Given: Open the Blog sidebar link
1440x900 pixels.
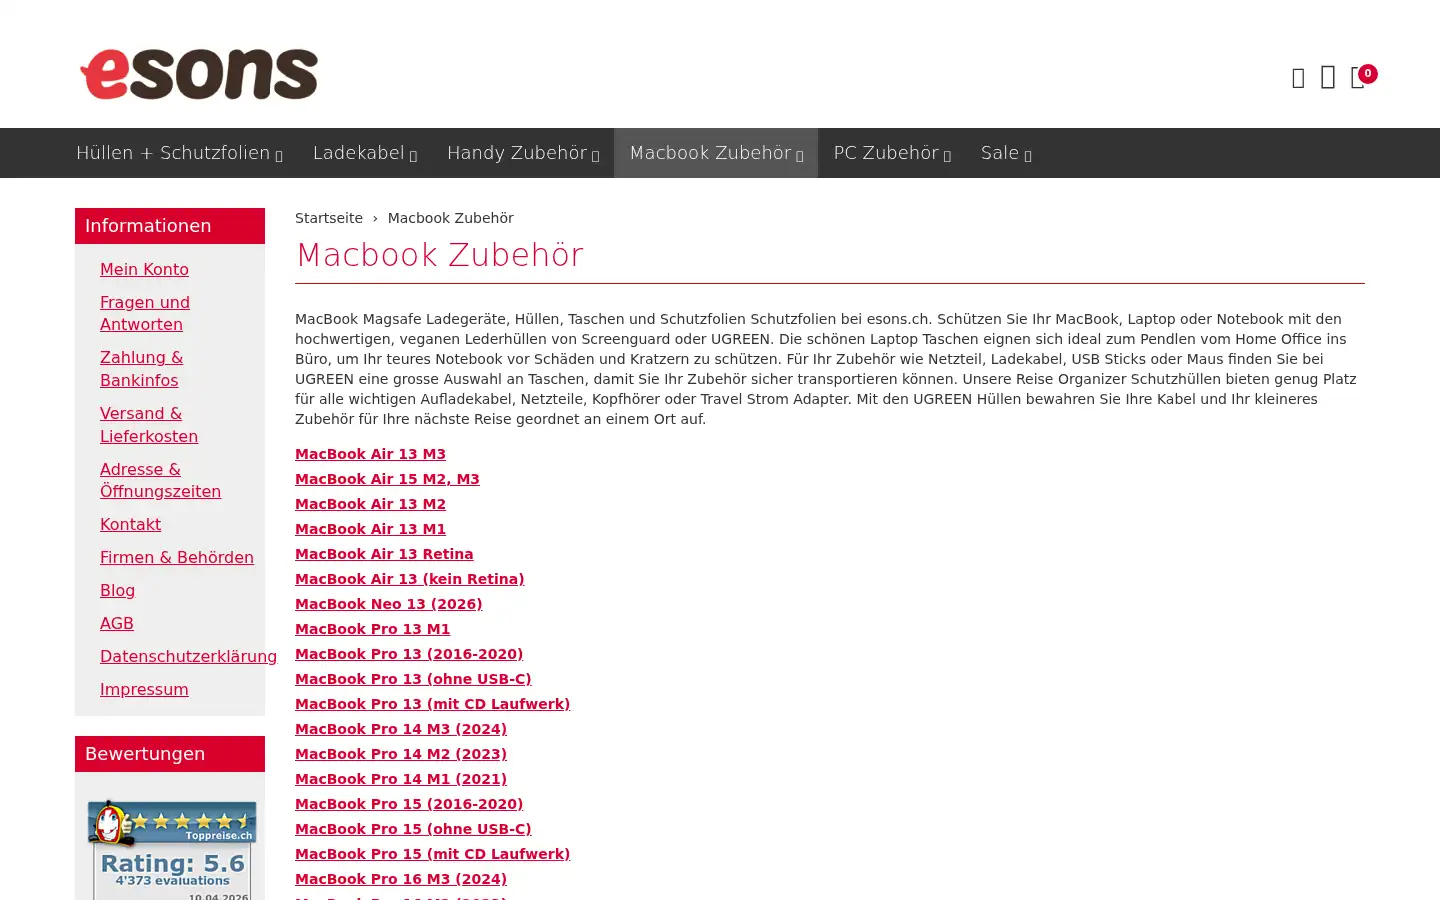Looking at the screenshot, I should (117, 590).
